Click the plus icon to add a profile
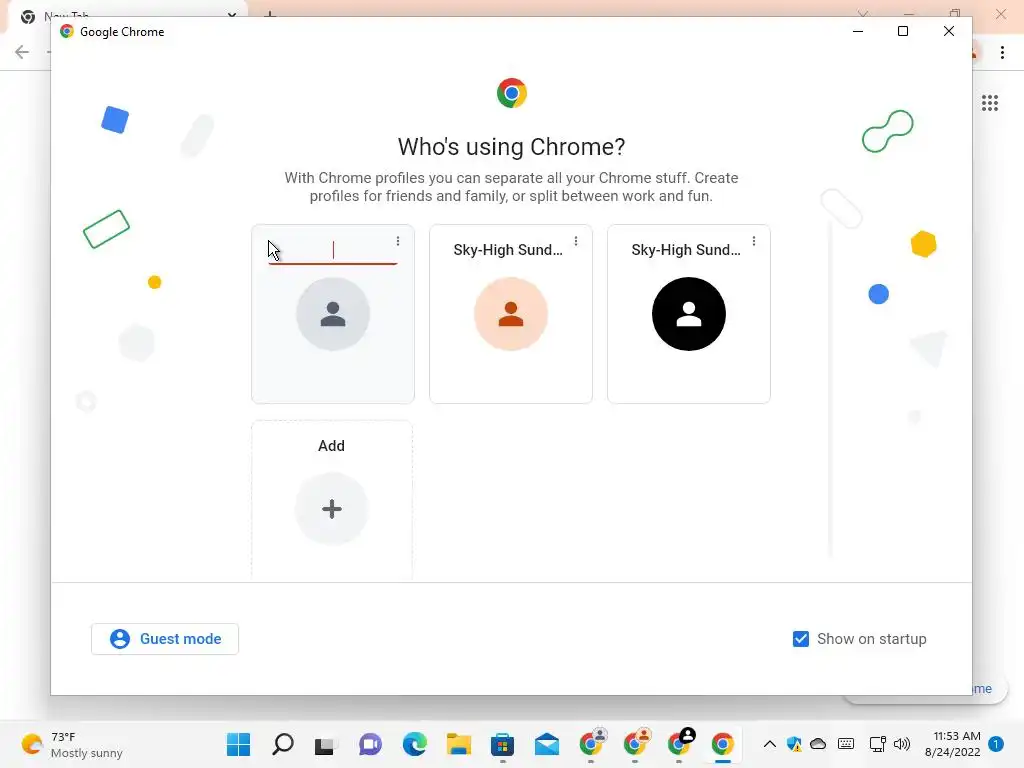Viewport: 1024px width, 768px height. [332, 509]
